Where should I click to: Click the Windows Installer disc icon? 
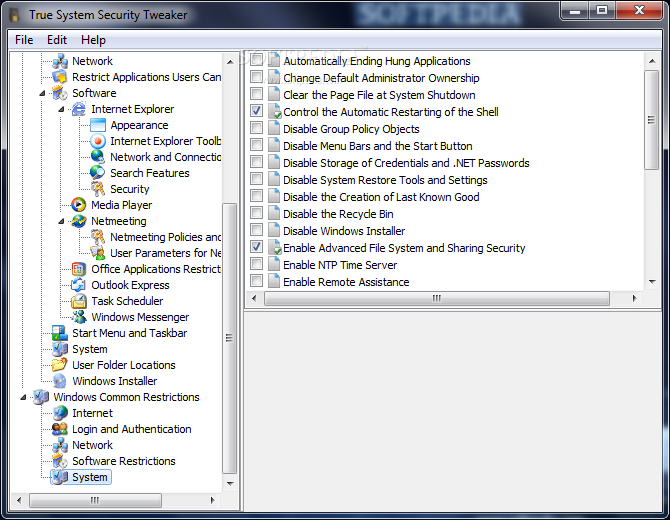(60, 381)
